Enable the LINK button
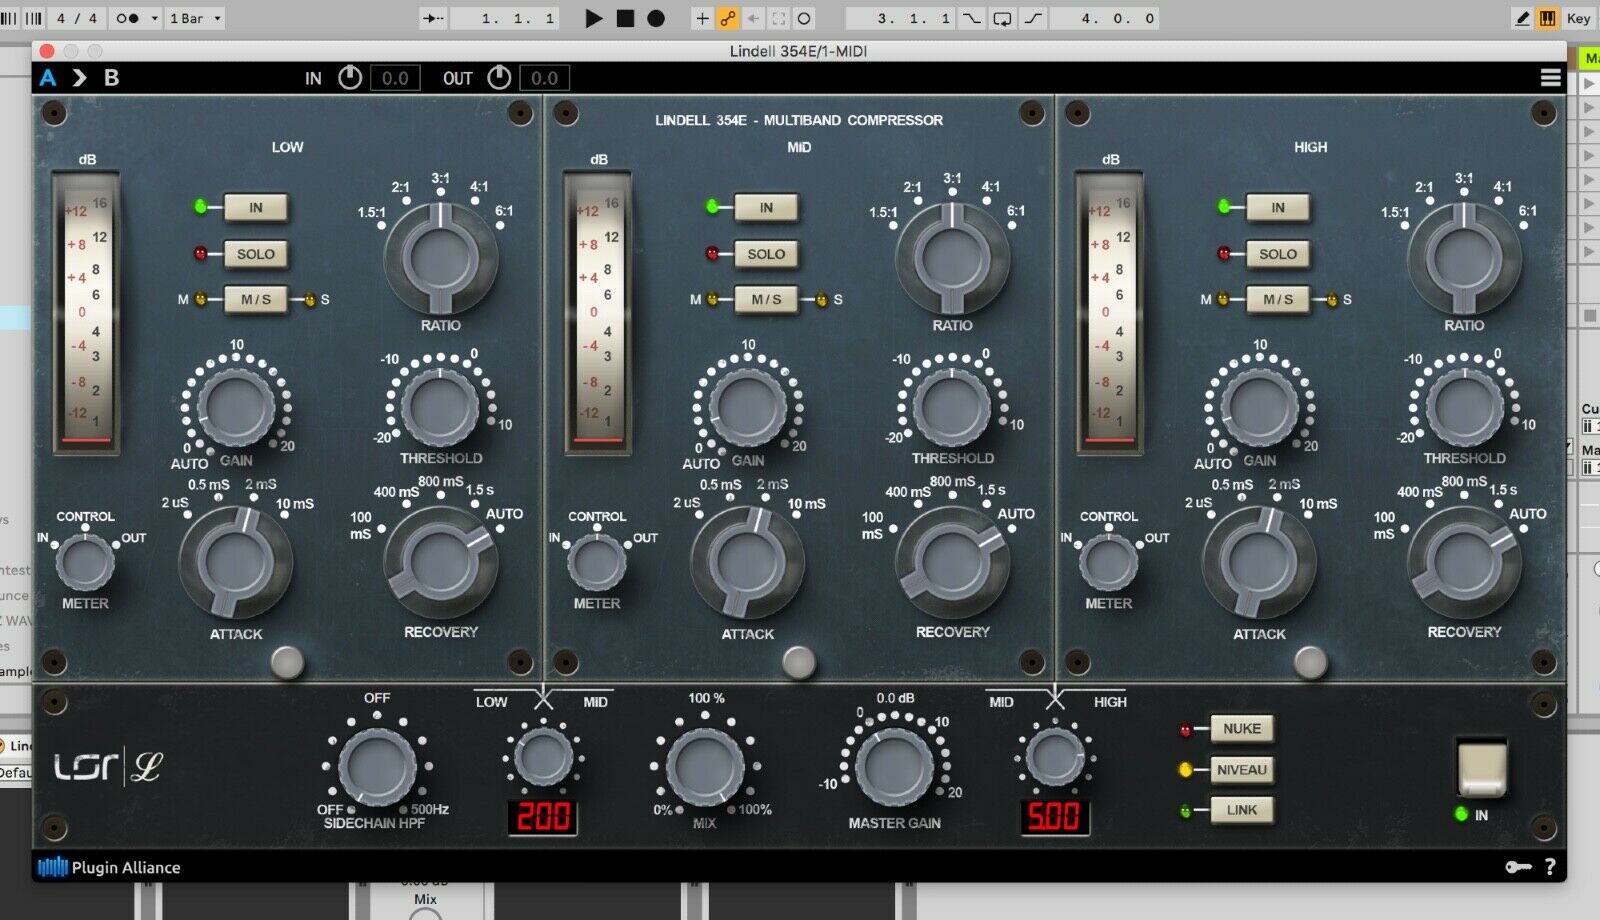Image resolution: width=1600 pixels, height=920 pixels. [x=1242, y=810]
